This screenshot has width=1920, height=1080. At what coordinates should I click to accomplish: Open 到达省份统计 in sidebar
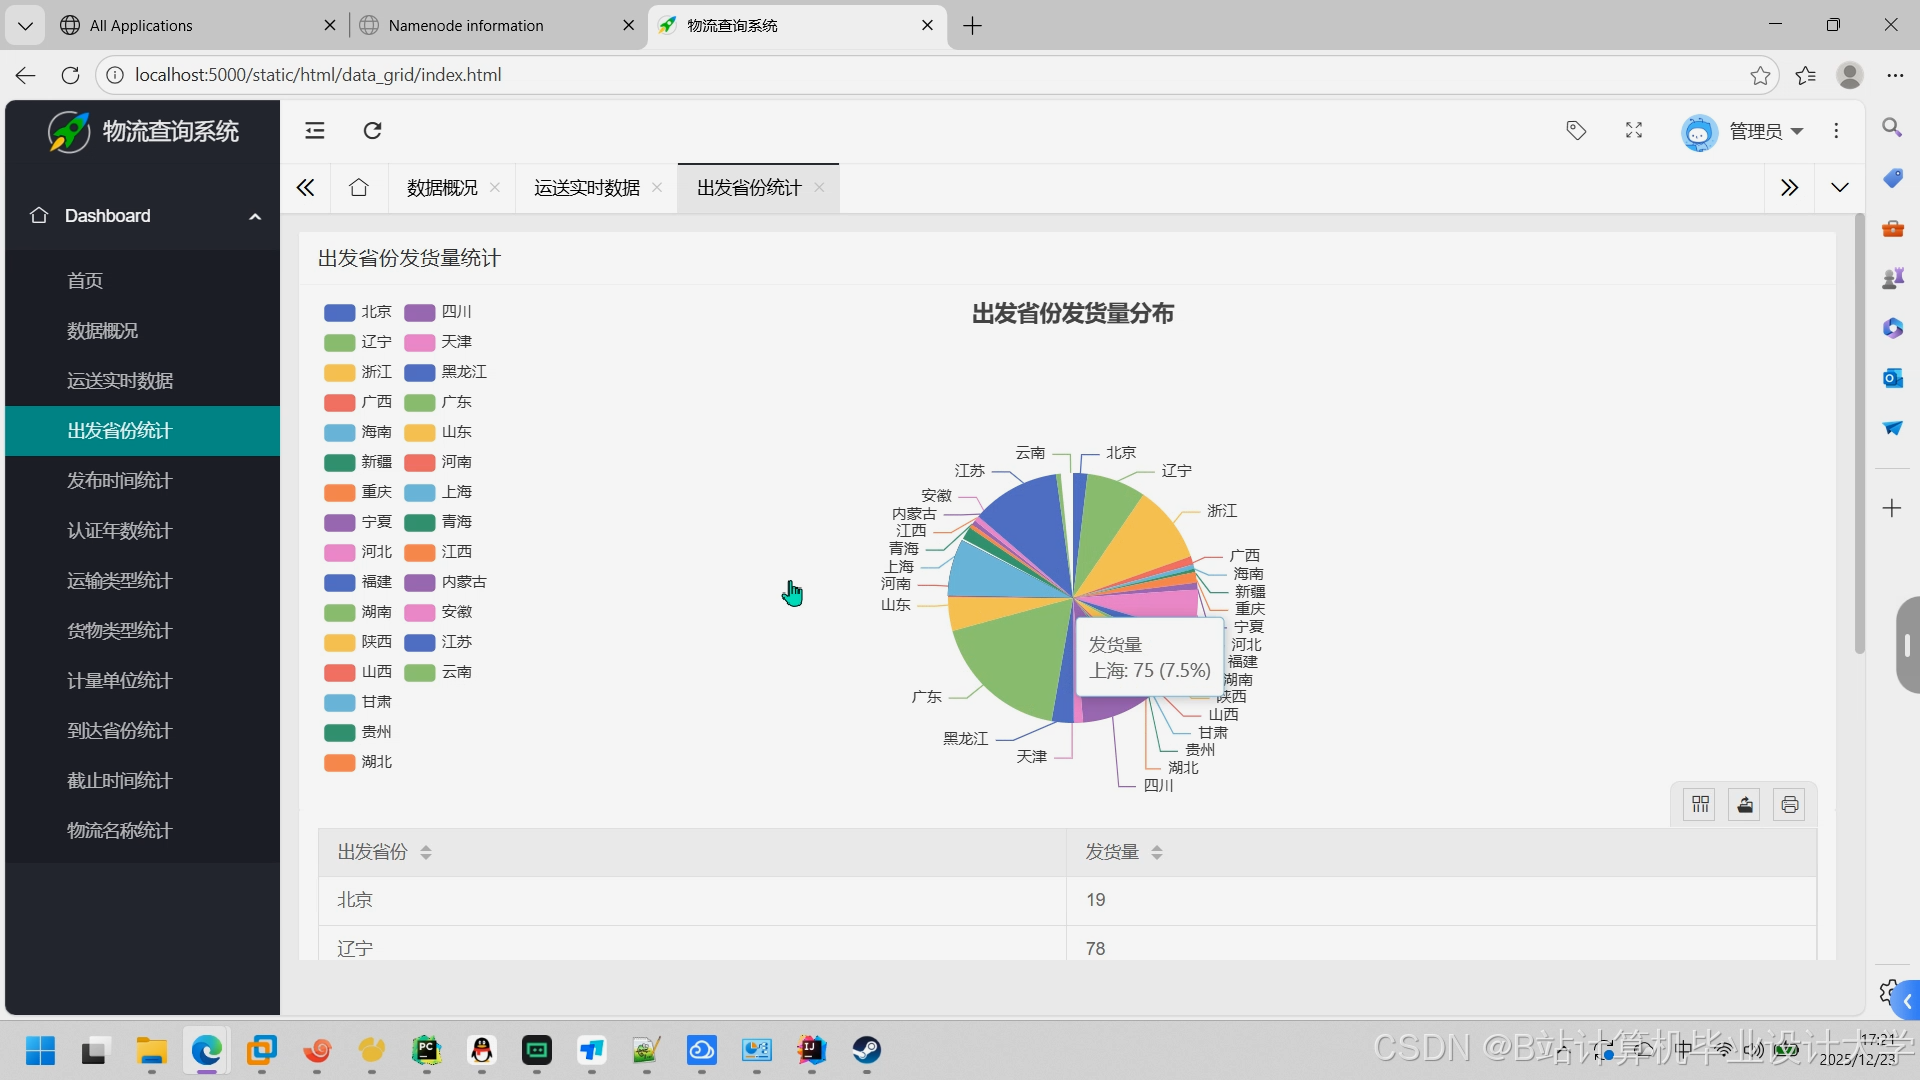pyautogui.click(x=120, y=731)
